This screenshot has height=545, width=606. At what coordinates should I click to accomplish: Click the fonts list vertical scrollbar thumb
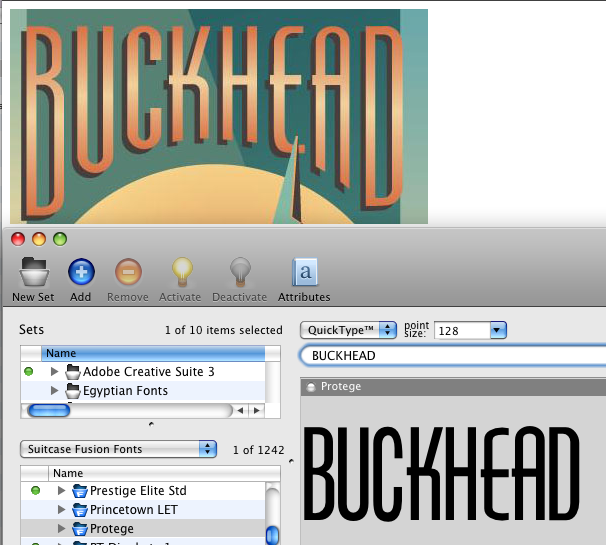272,535
